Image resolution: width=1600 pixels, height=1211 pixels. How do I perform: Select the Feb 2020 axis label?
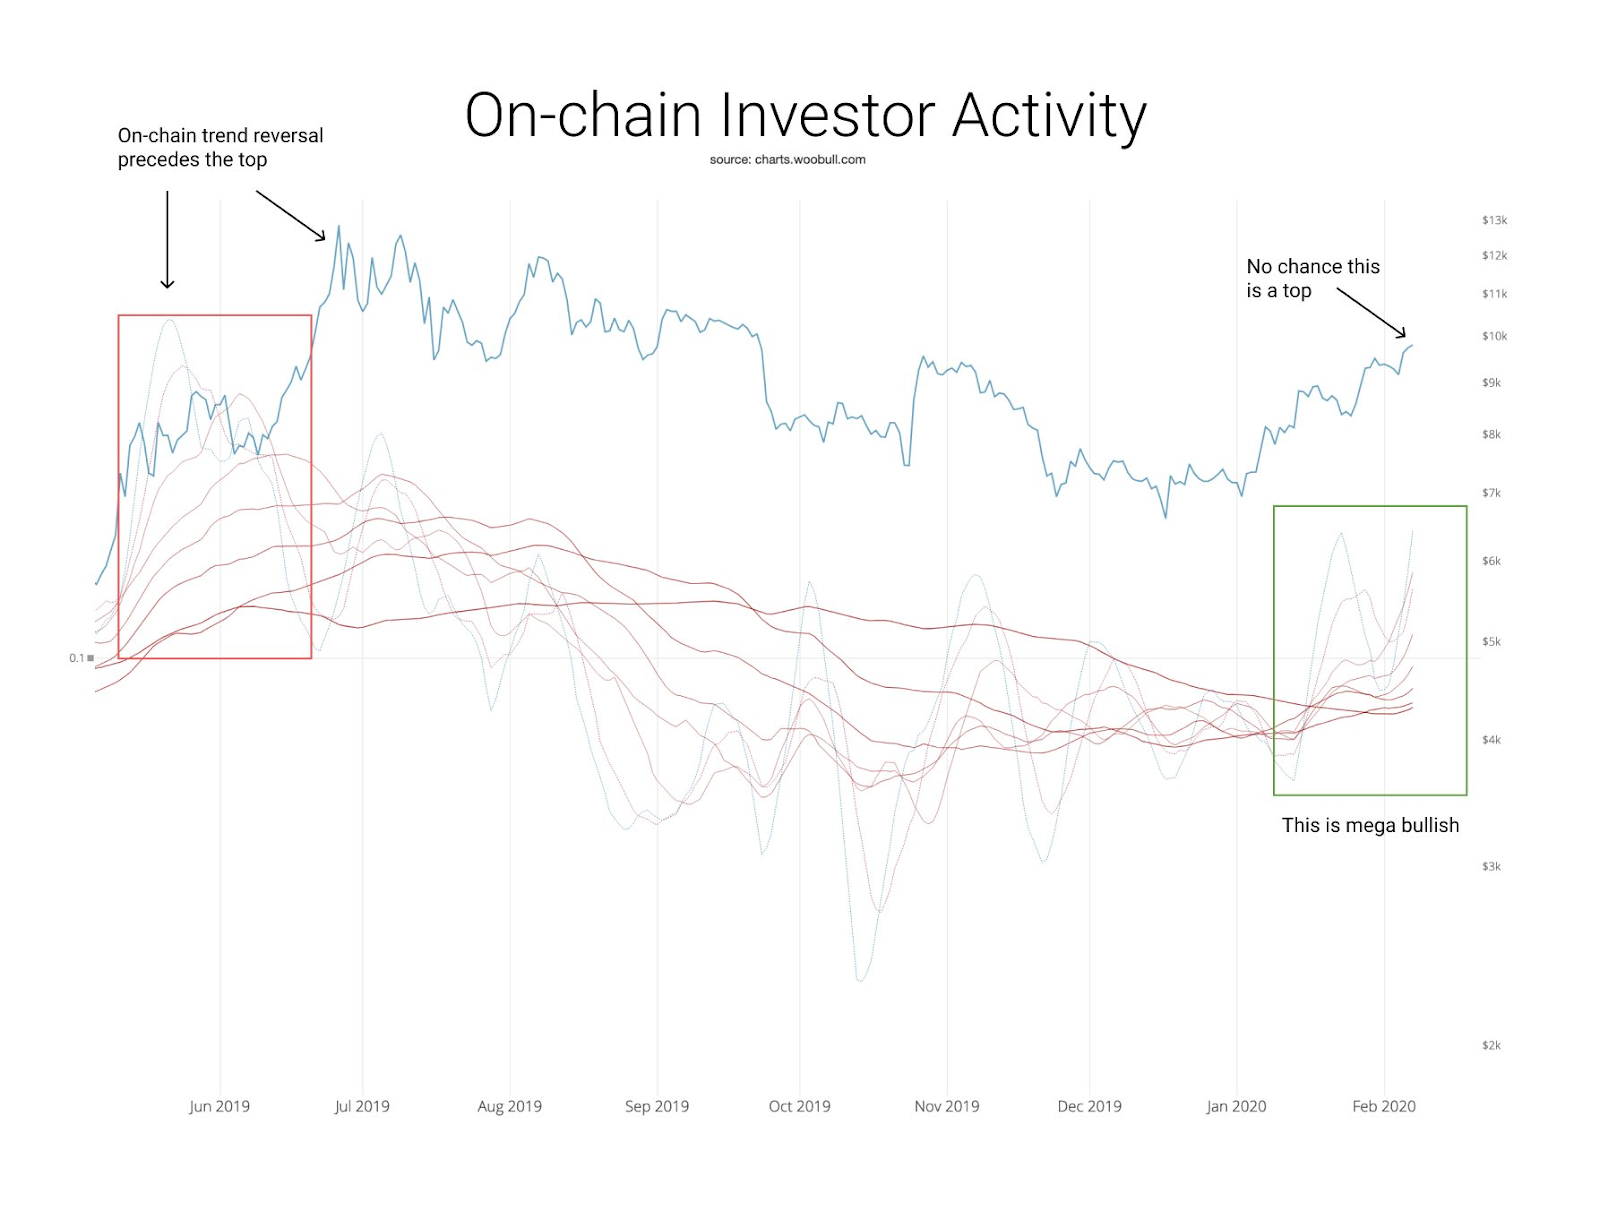click(1384, 1106)
